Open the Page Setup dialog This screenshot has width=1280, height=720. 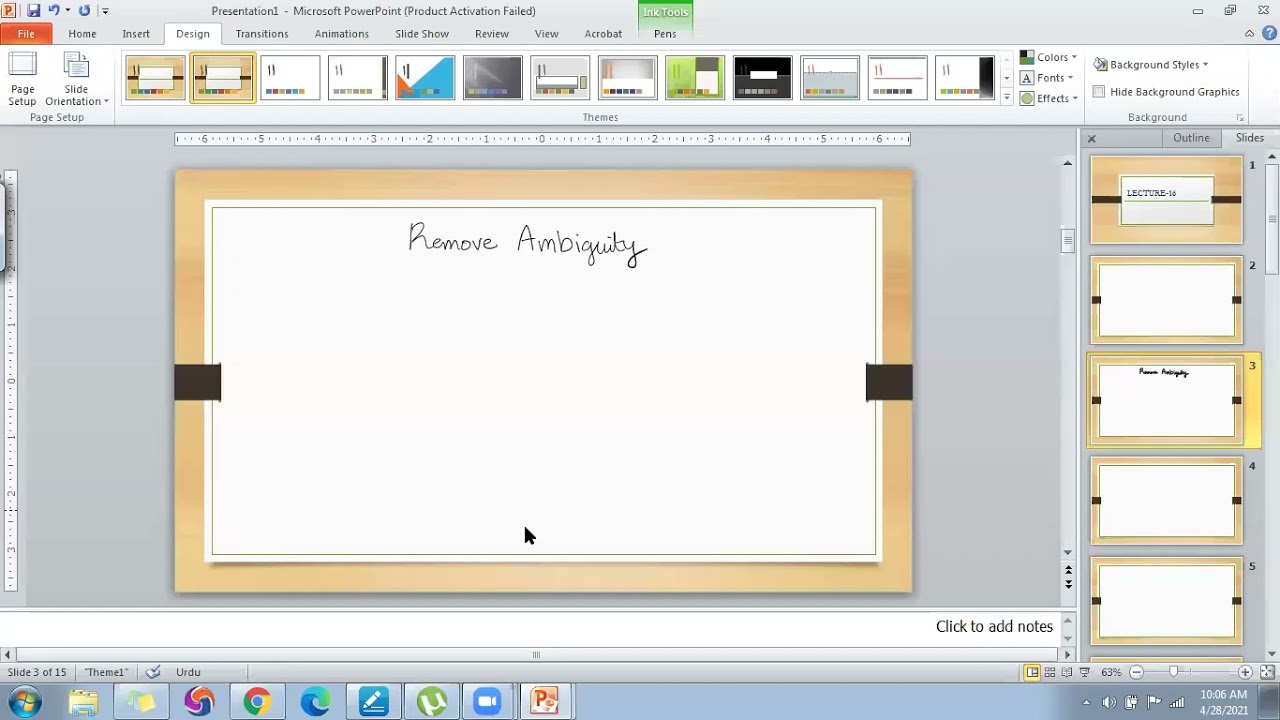click(22, 80)
